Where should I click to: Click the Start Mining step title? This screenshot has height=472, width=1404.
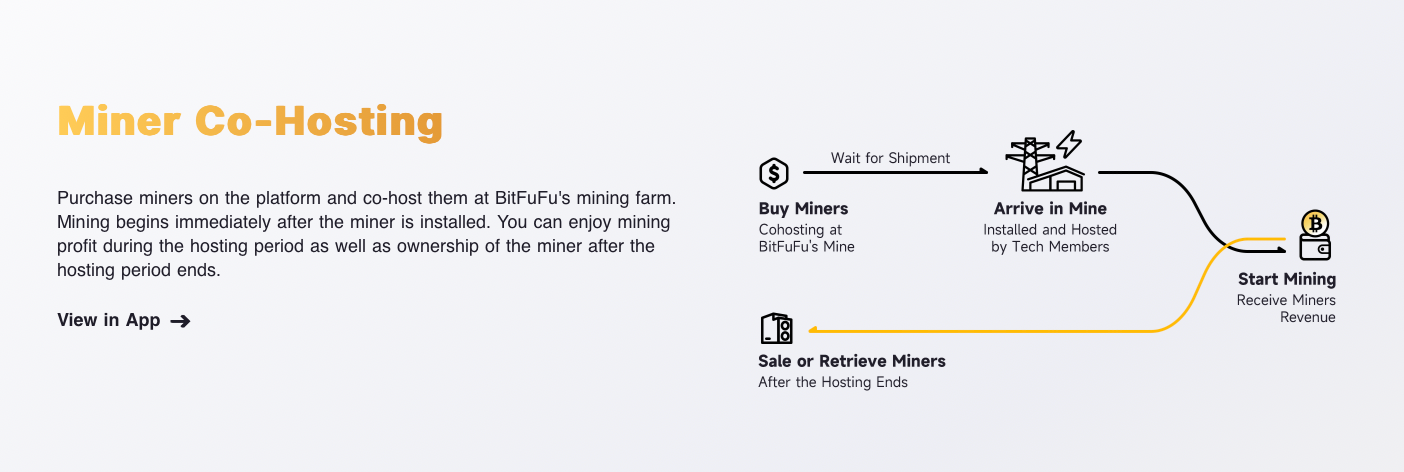pos(1286,279)
